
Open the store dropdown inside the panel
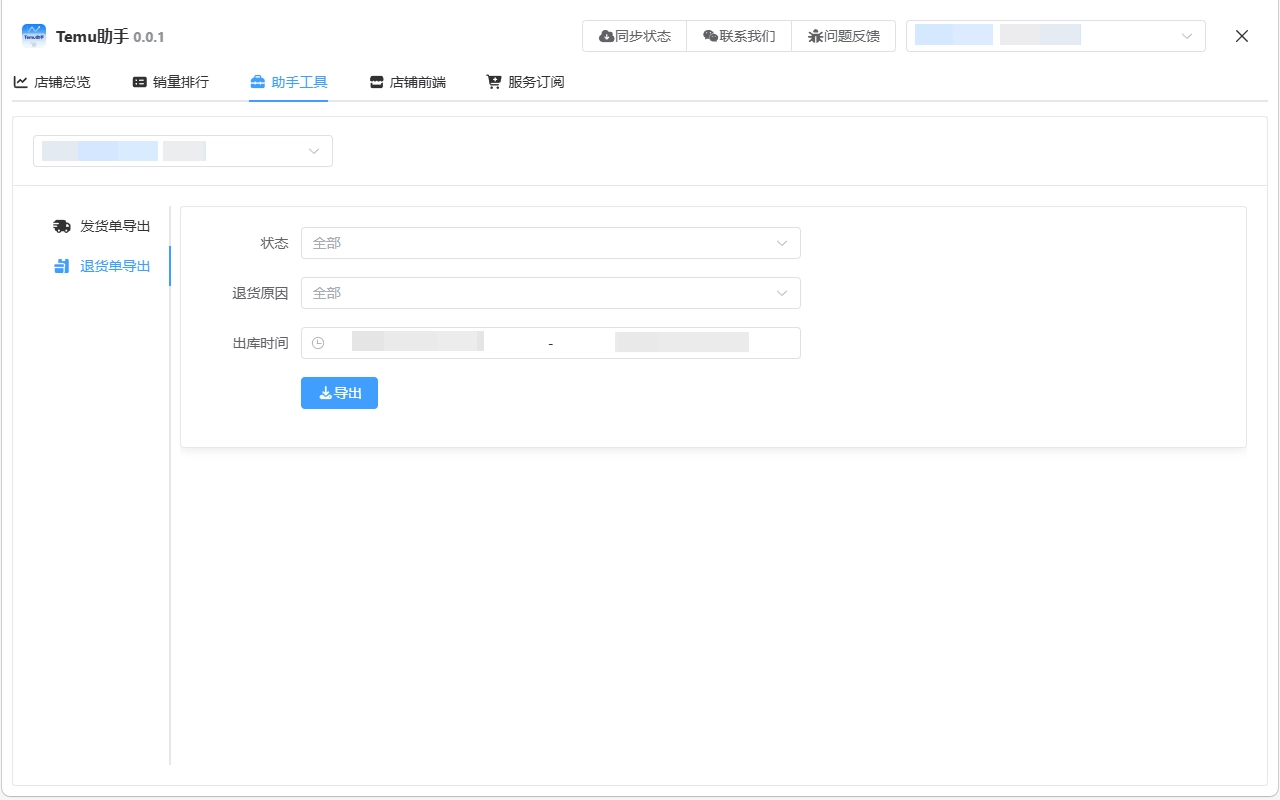[x=182, y=150]
